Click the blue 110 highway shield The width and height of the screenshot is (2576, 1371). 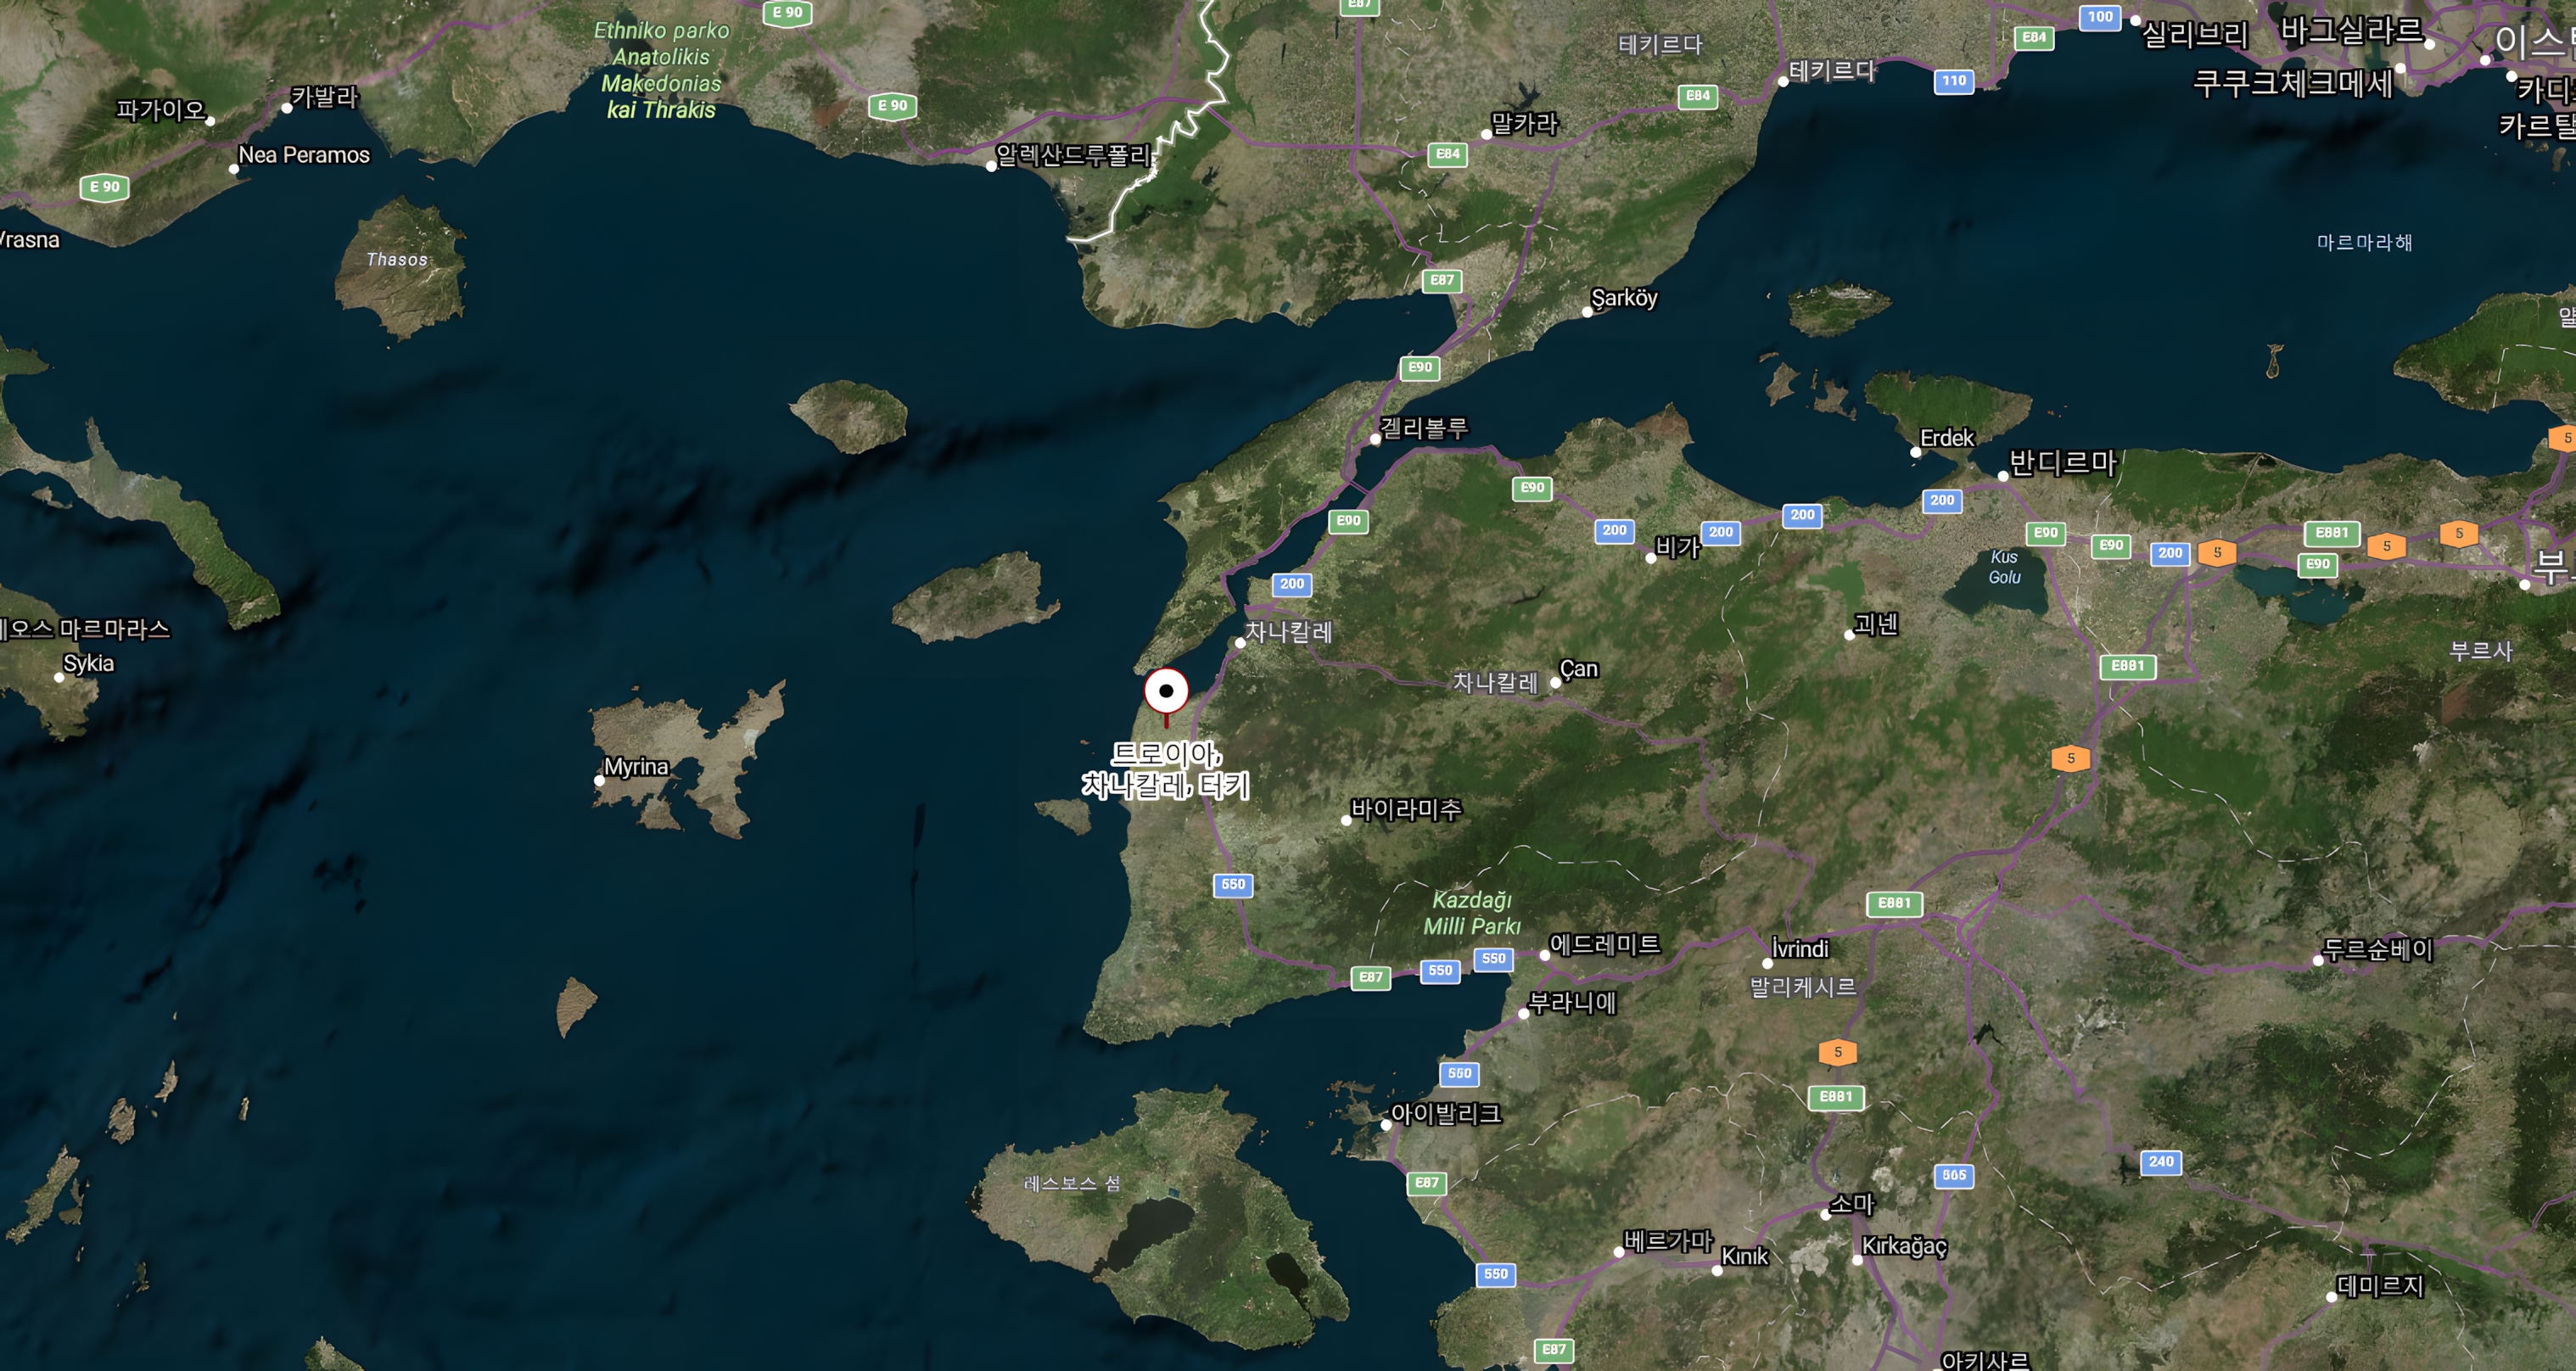1953,81
